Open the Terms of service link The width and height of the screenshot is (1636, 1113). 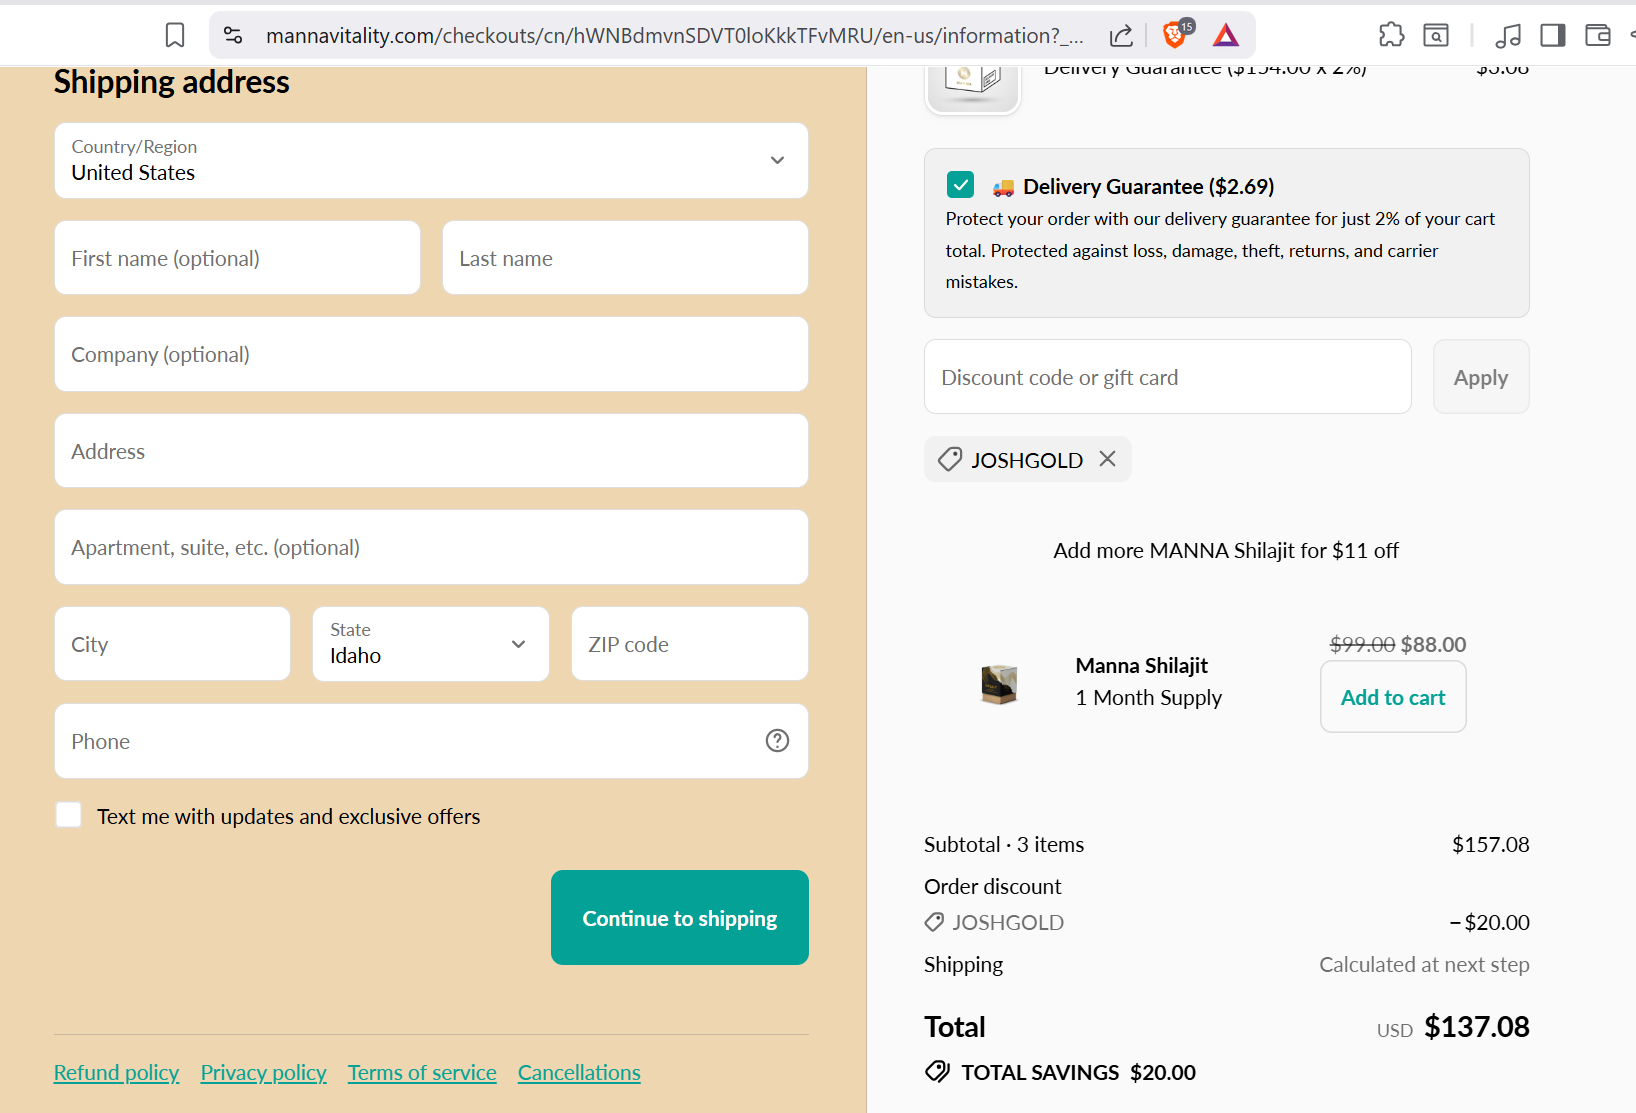(422, 1072)
